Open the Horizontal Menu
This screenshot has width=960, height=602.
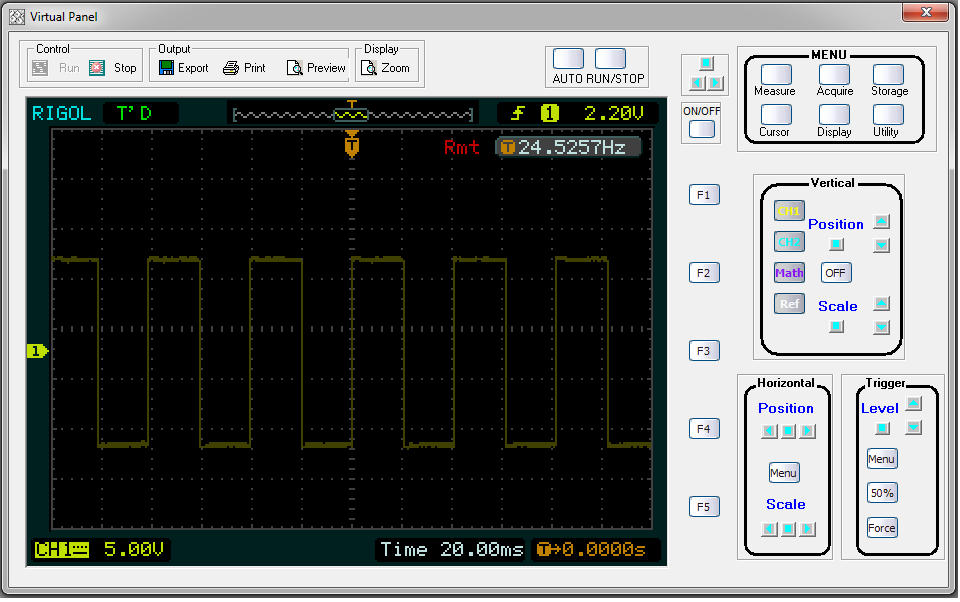point(784,473)
